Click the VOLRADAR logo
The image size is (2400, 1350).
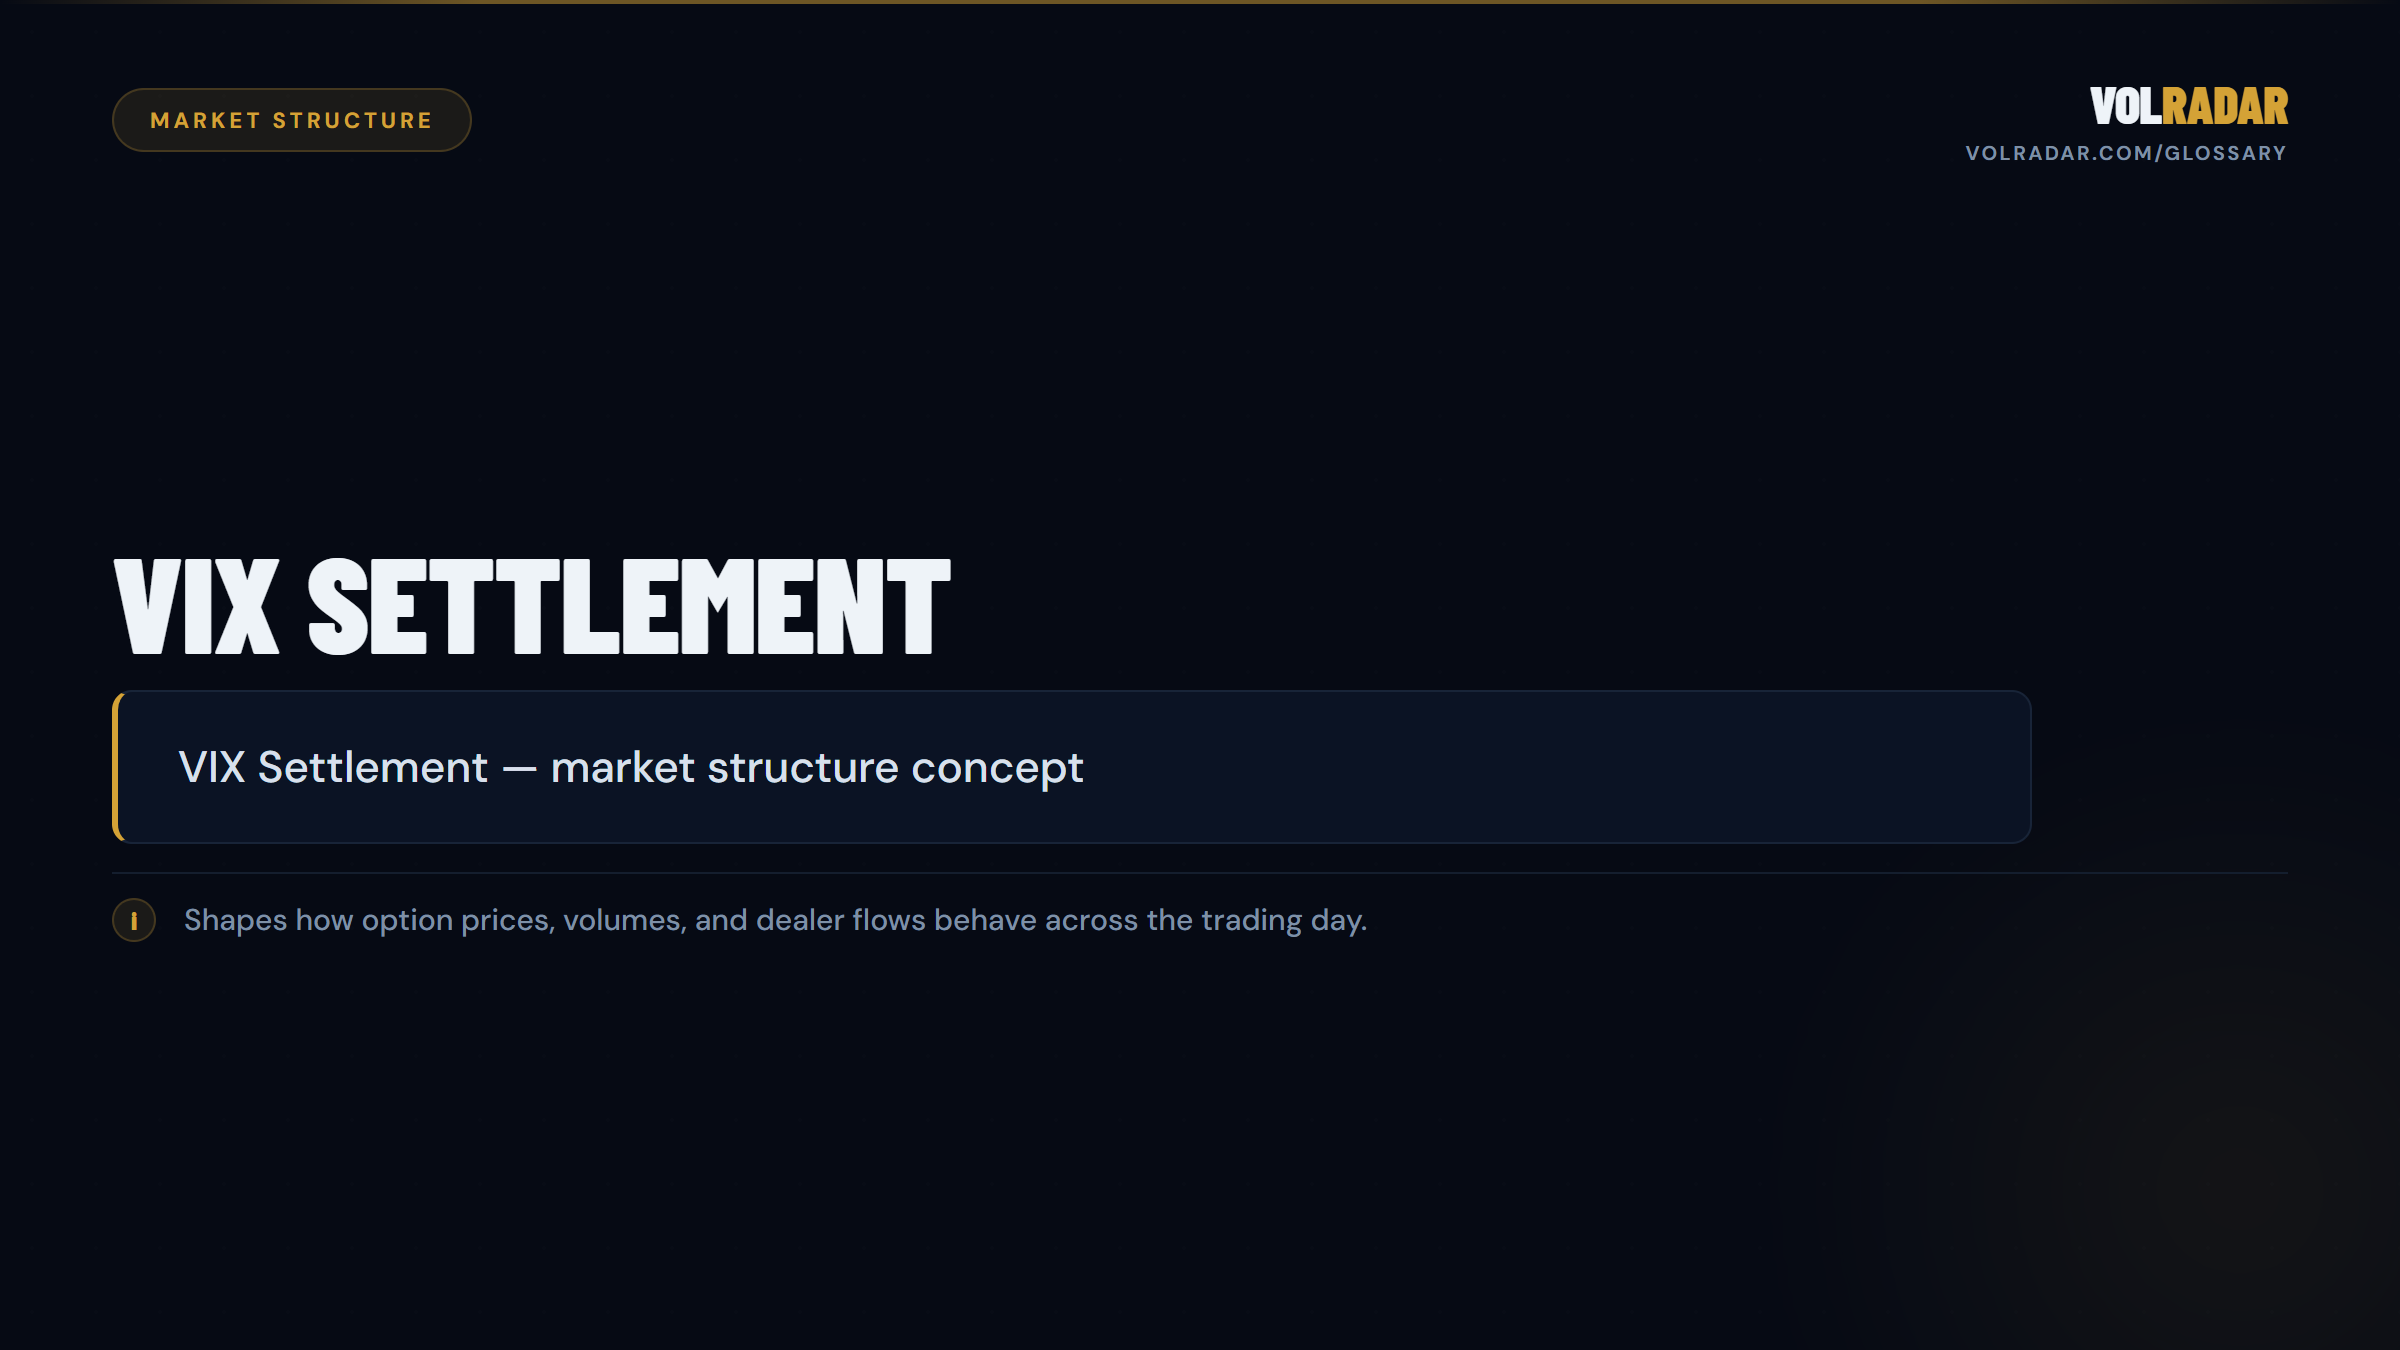point(2188,106)
